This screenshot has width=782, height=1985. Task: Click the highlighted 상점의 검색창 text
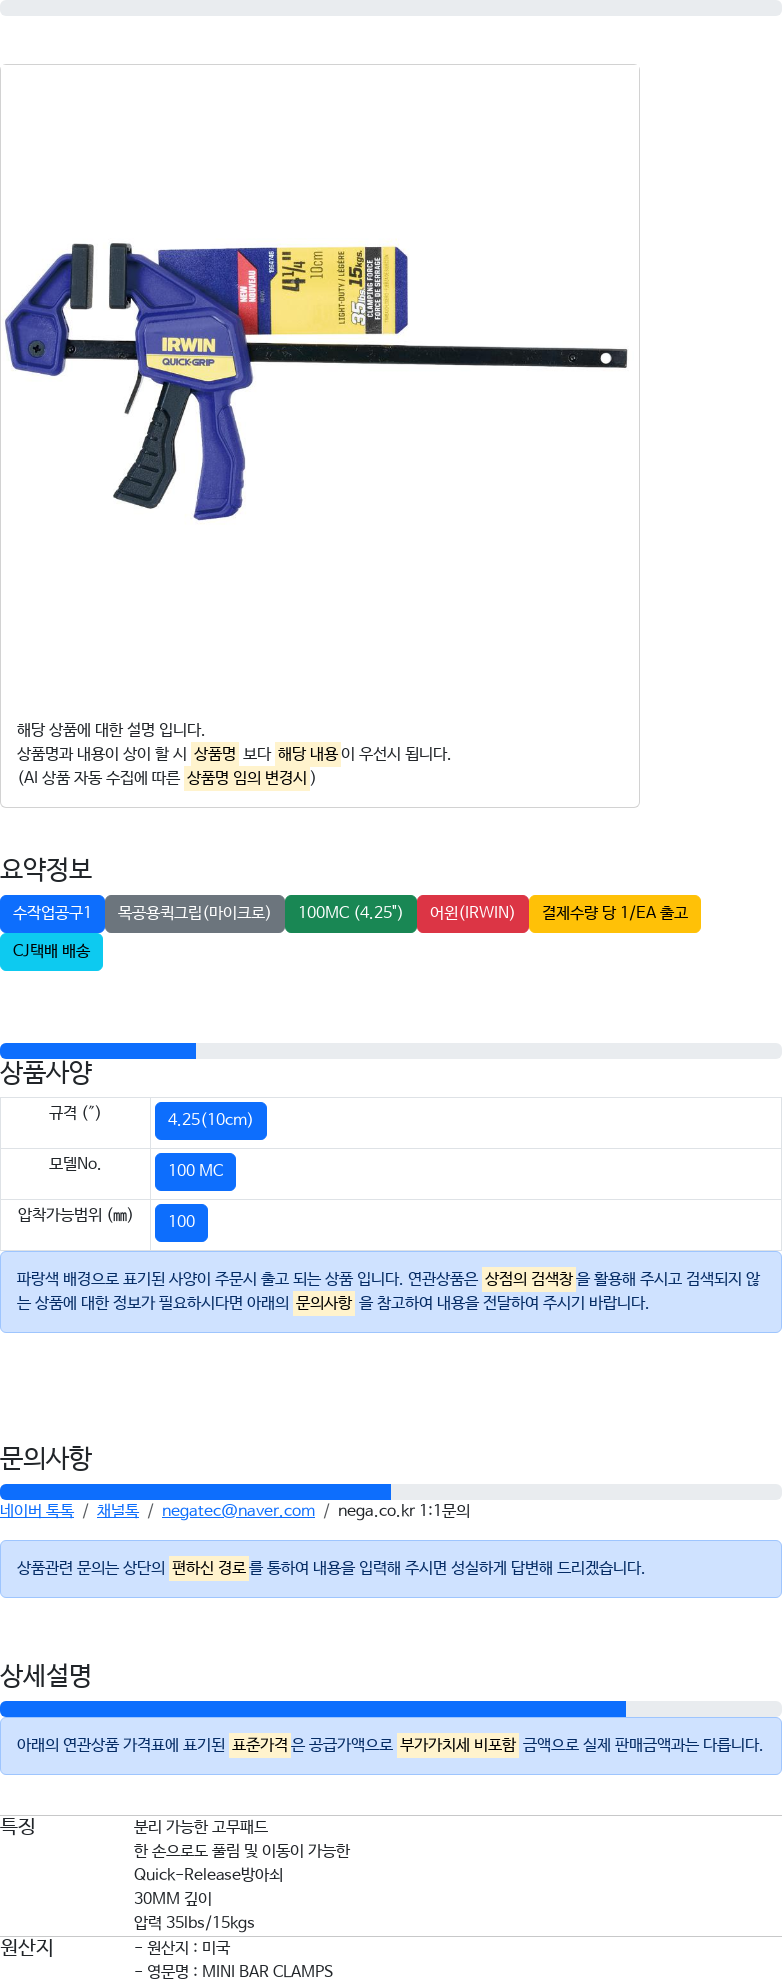tap(529, 1279)
